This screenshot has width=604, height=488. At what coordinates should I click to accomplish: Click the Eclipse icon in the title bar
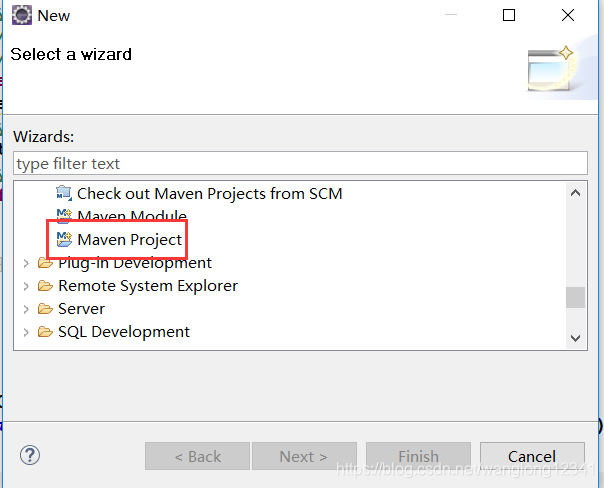click(x=22, y=15)
